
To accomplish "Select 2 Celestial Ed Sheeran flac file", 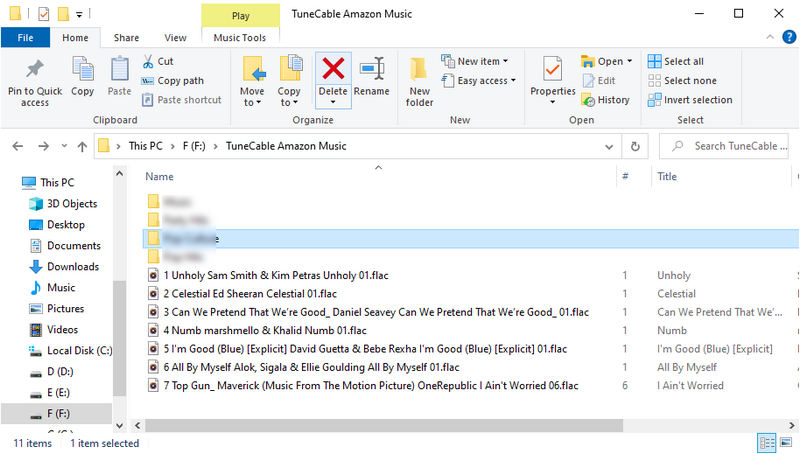I will click(250, 294).
